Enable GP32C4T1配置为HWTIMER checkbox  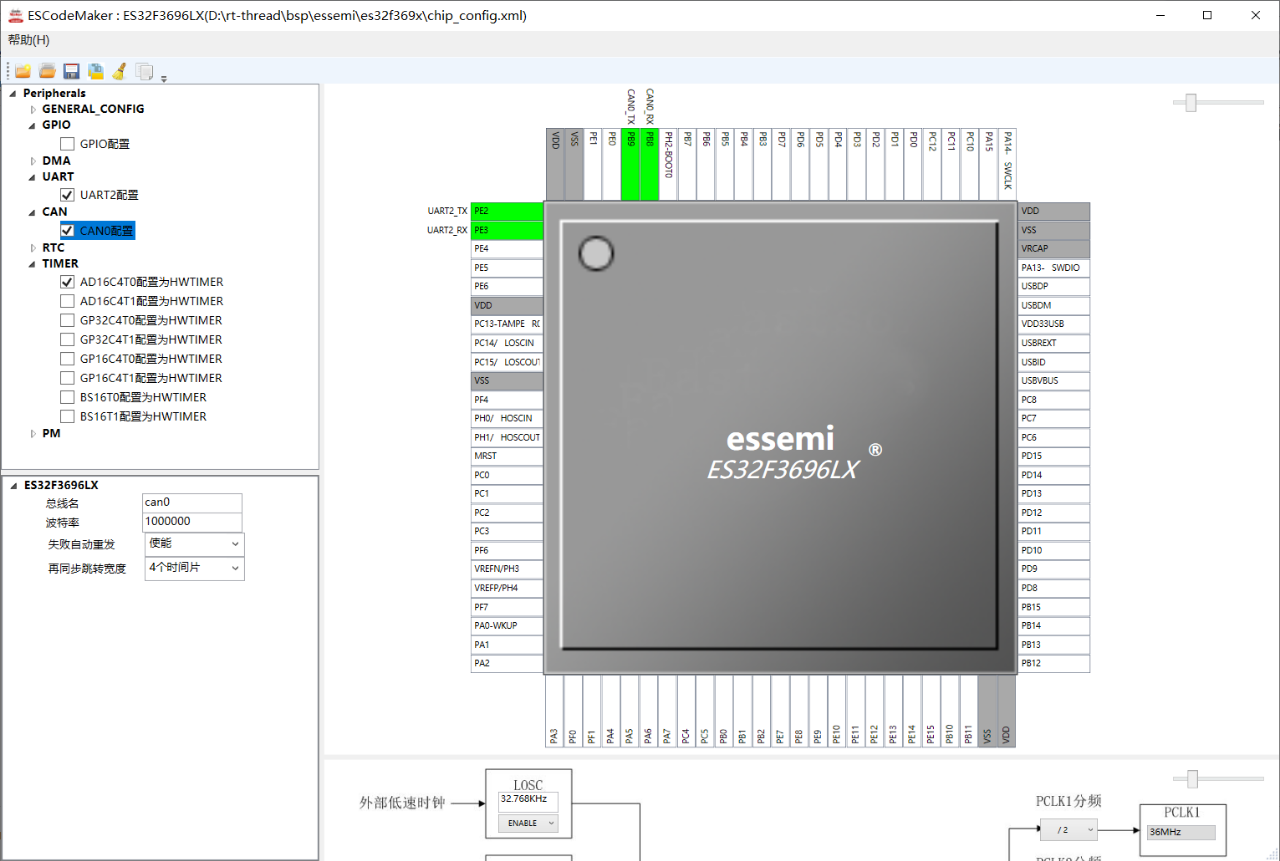coord(67,339)
